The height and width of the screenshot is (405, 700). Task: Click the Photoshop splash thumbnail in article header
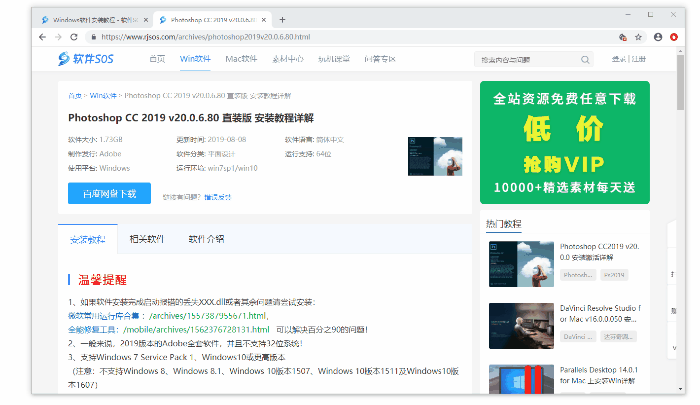pyautogui.click(x=435, y=156)
